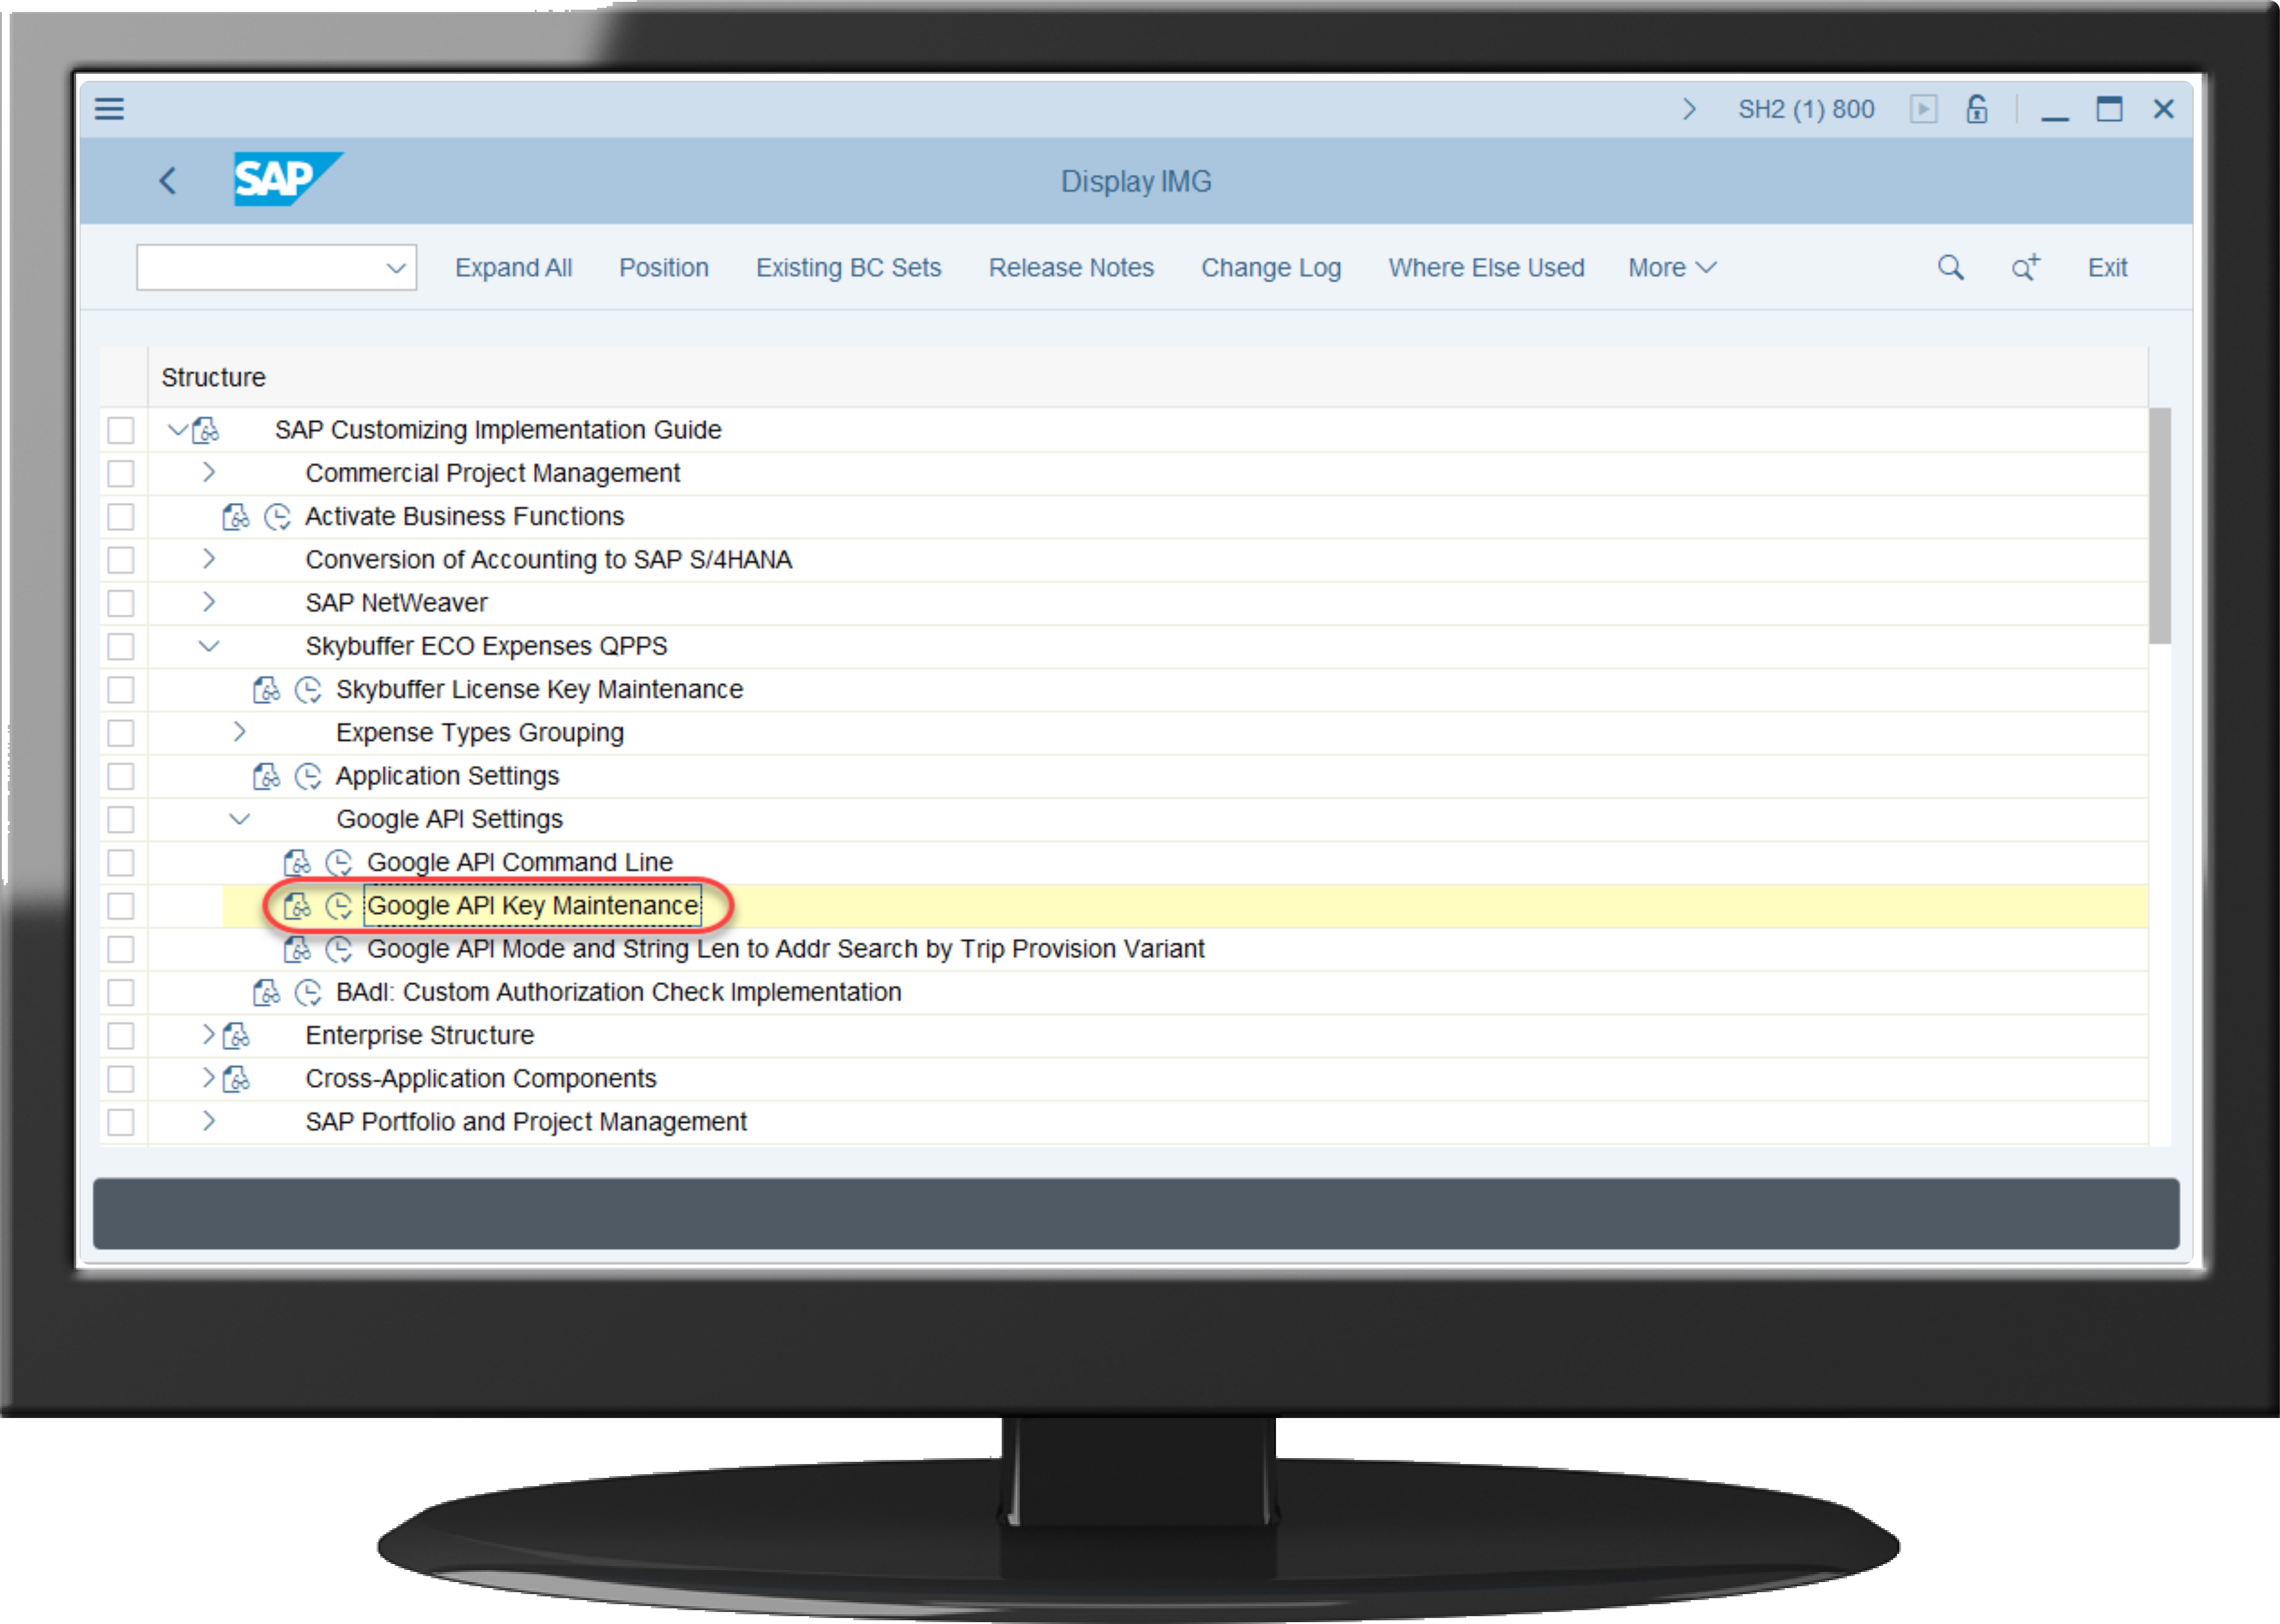Execute activity icon for Google API Key Maintenance
2280x1624 pixels.
click(x=339, y=906)
